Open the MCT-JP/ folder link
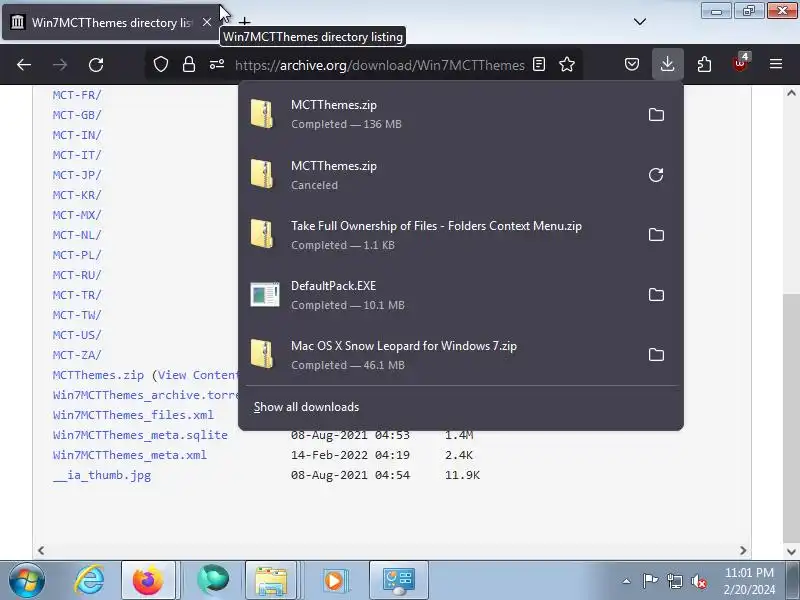 point(77,175)
